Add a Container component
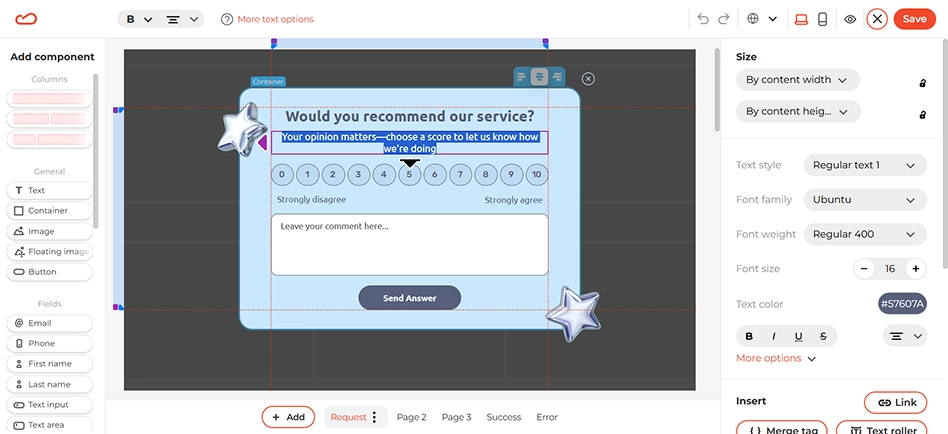Image resolution: width=948 pixels, height=434 pixels. point(50,211)
